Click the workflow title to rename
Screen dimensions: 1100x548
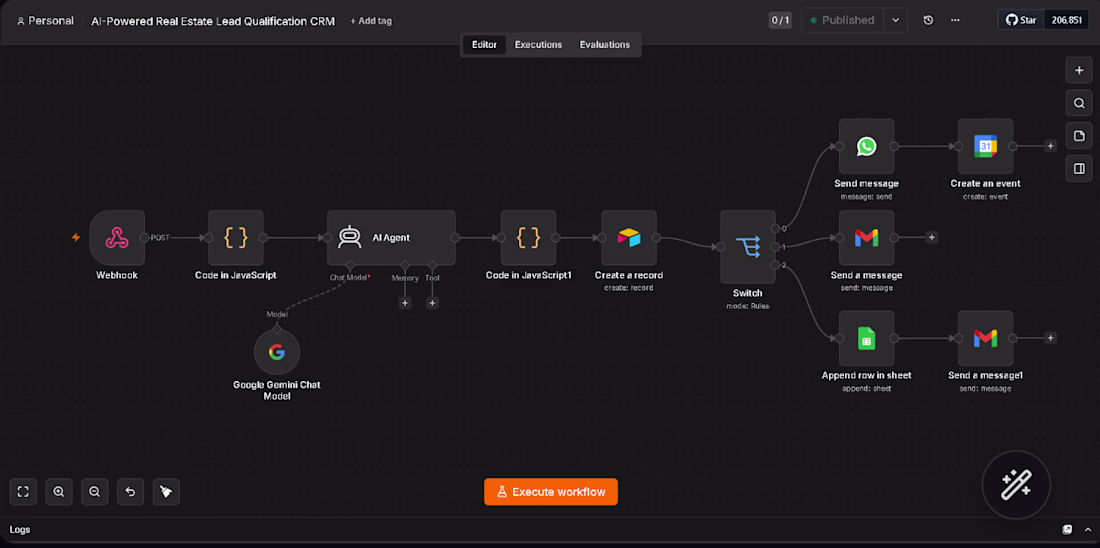[213, 21]
